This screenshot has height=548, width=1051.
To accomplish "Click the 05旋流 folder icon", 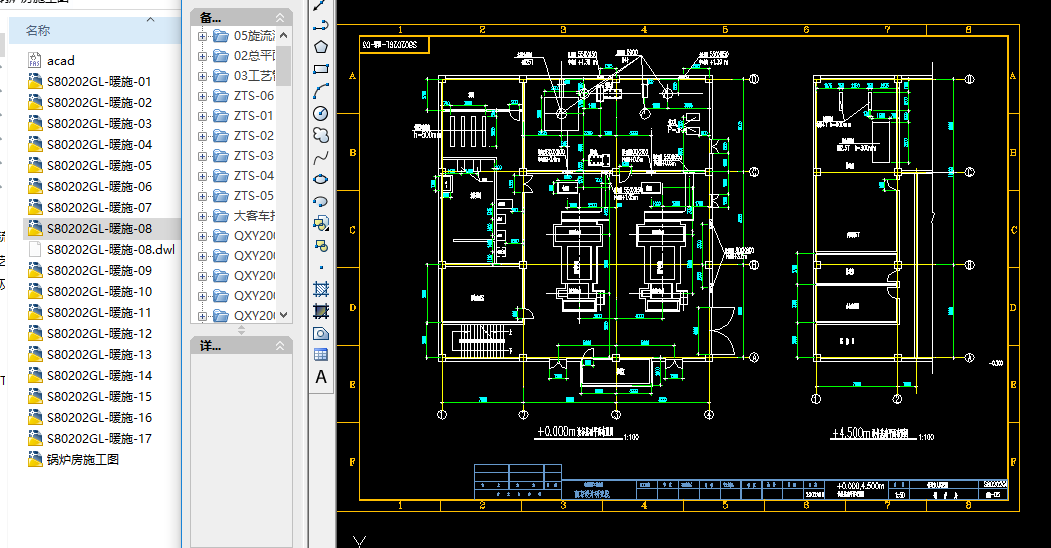I will [x=221, y=36].
